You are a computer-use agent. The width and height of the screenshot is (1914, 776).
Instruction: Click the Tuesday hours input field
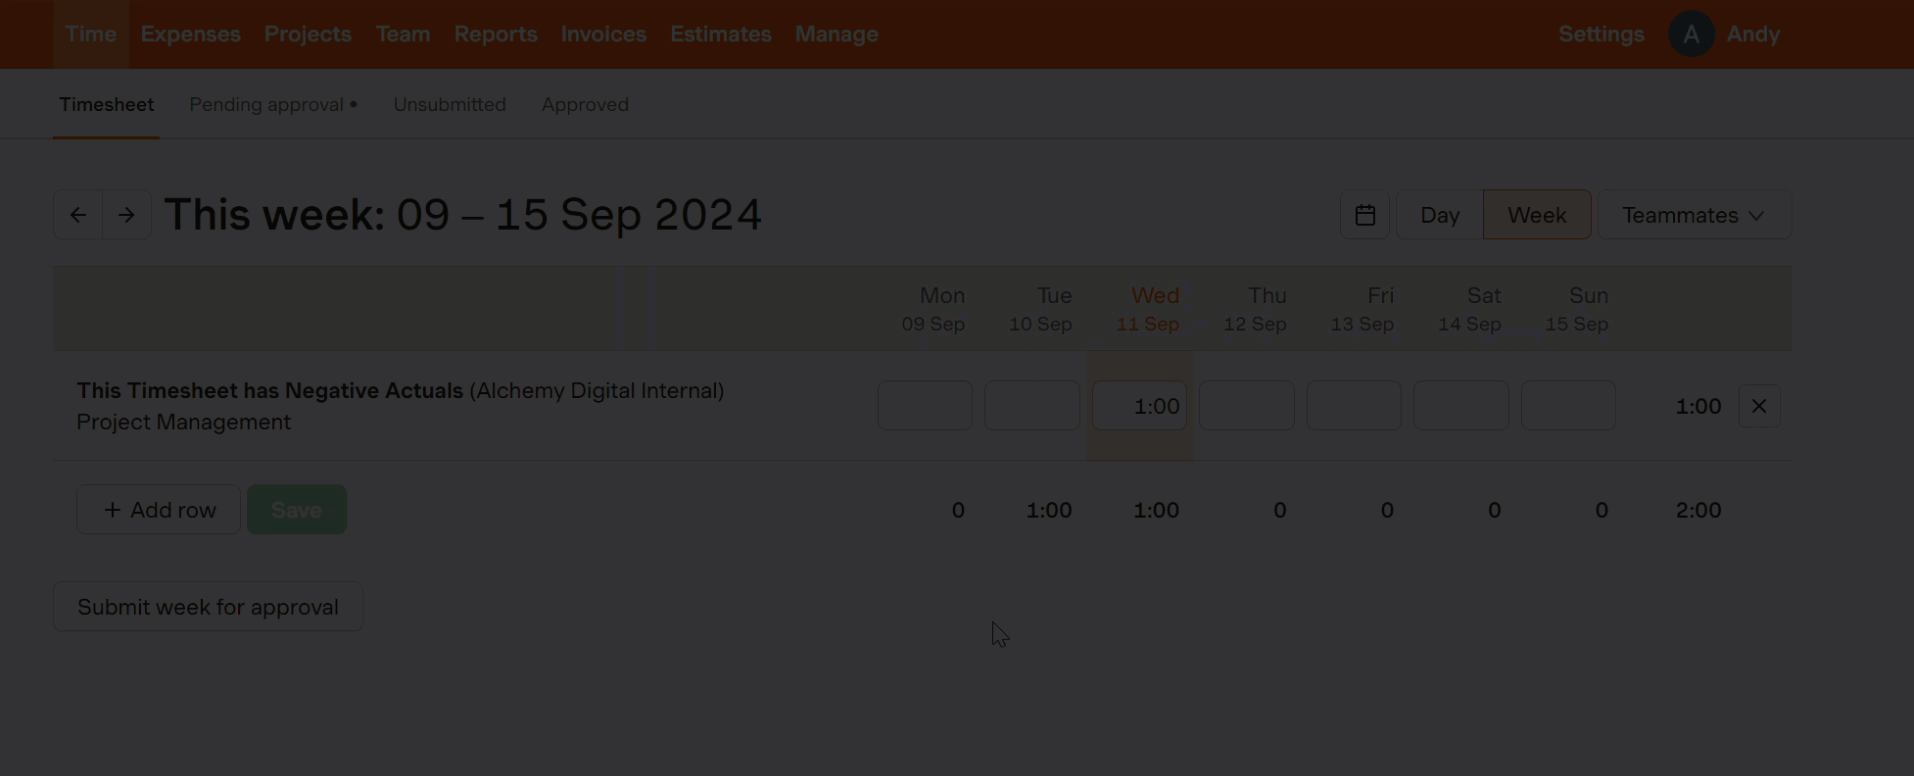point(1032,406)
